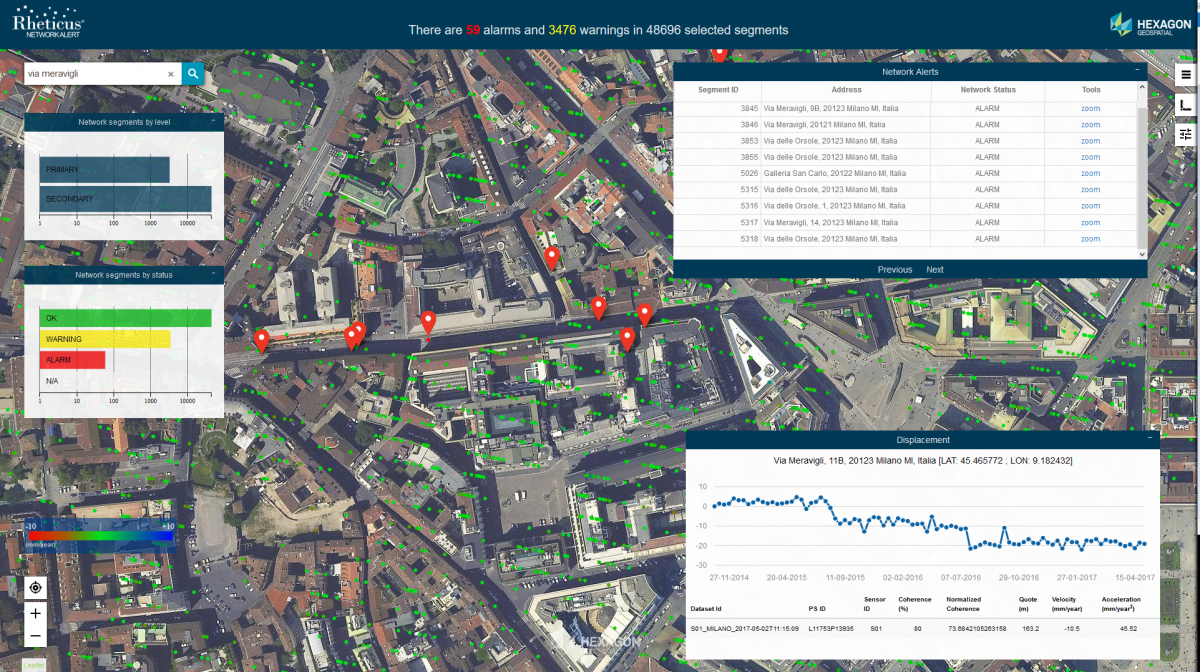Image resolution: width=1200 pixels, height=672 pixels.
Task: Open the hamburger menu on the right edge
Action: click(1186, 74)
